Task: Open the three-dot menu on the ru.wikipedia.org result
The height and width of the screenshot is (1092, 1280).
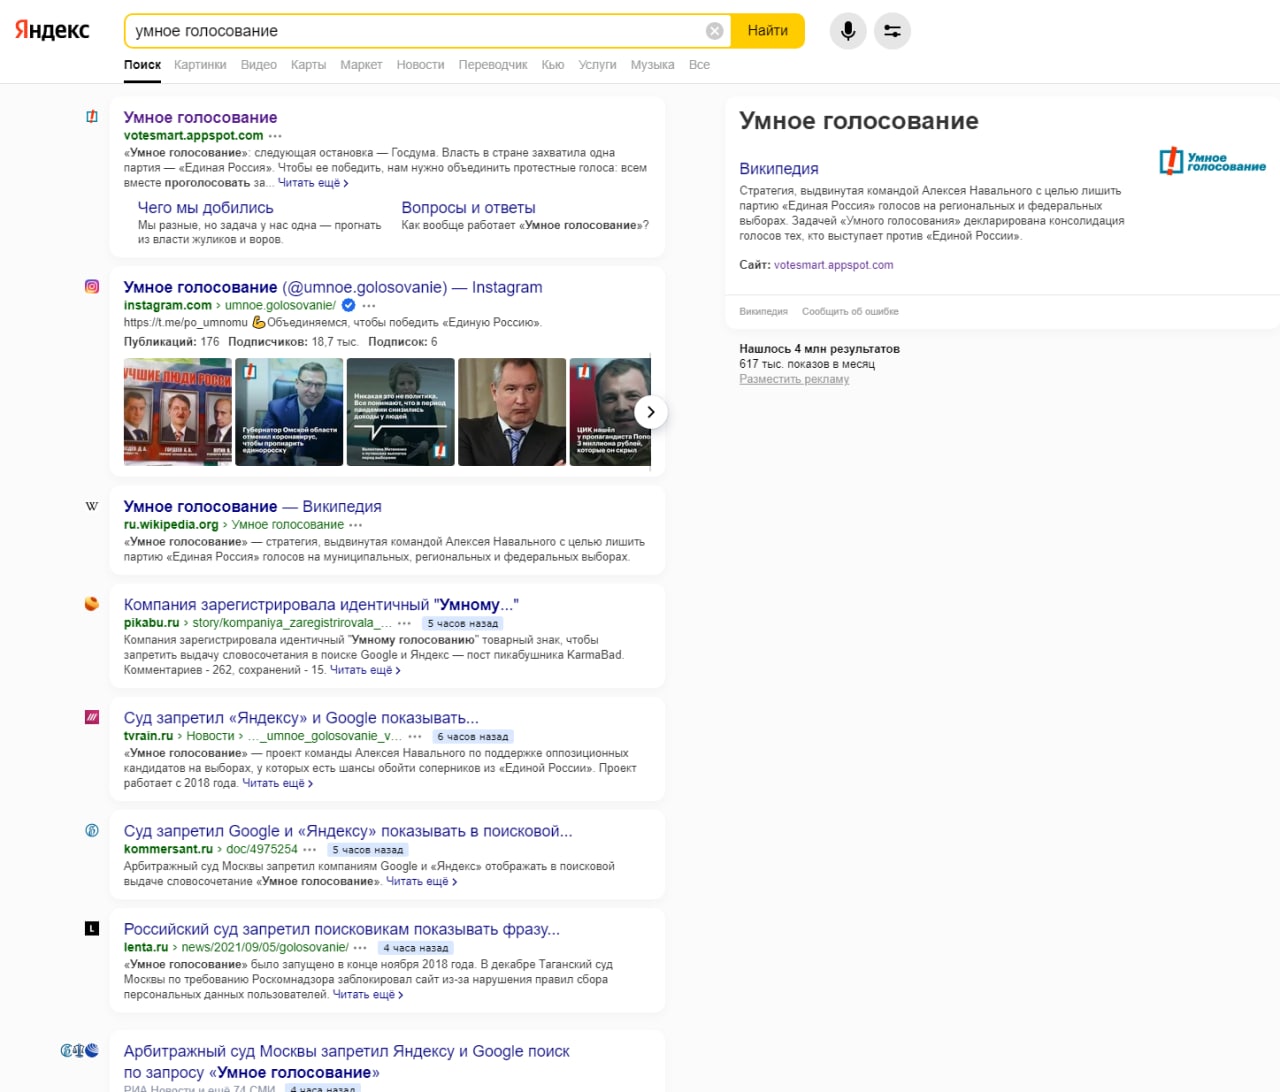Action: 355,525
